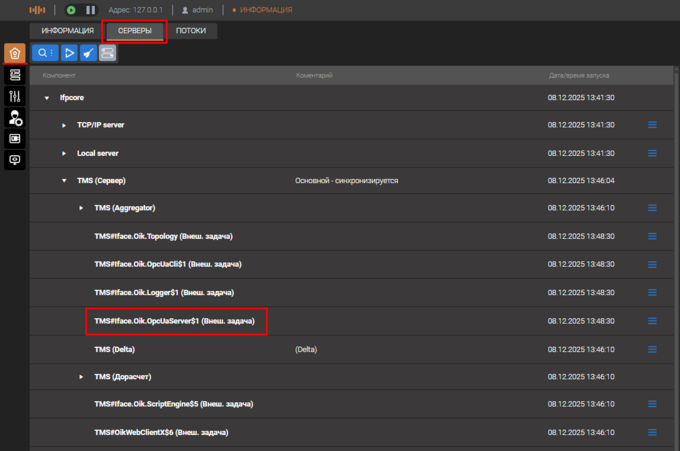The image size is (680, 451).
Task: Open the home section in the sidebar
Action: (x=14, y=53)
